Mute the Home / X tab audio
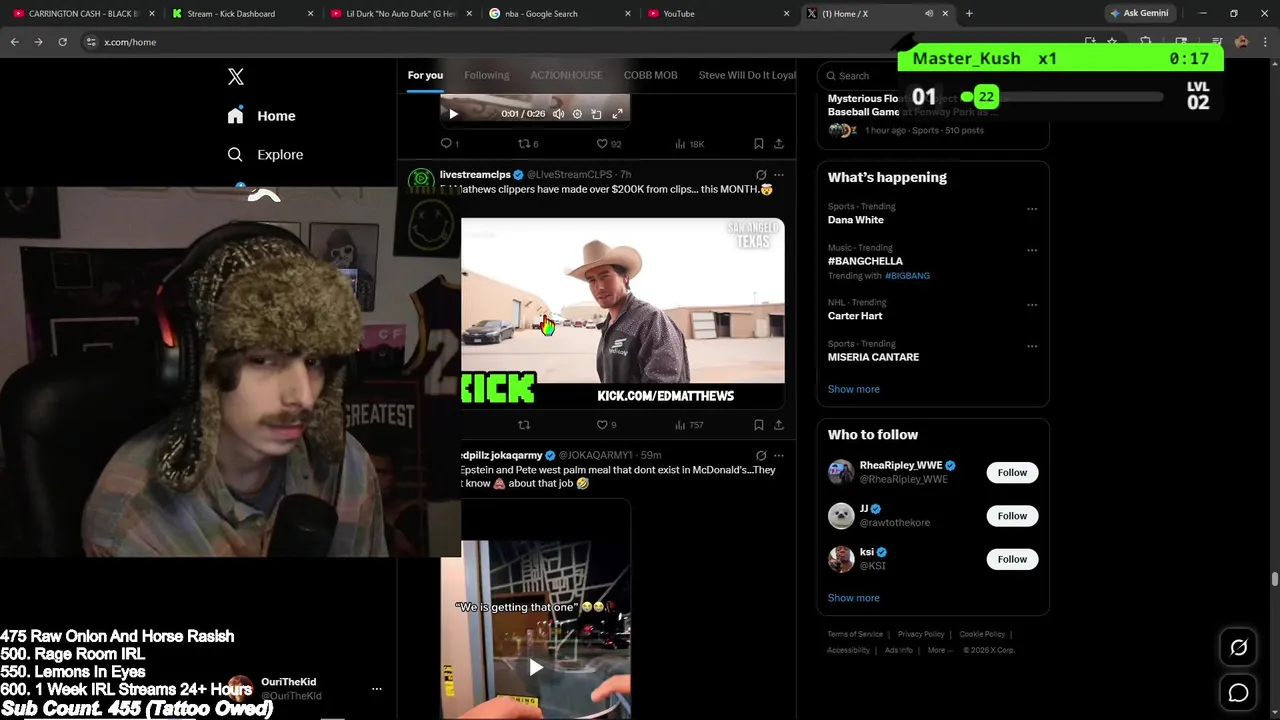 (929, 14)
